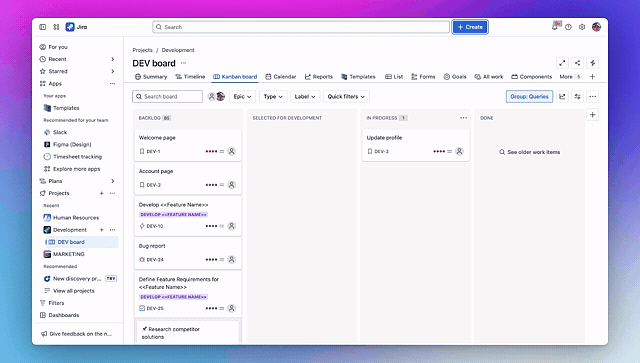Expand the Recent chevron in sidebar
The height and width of the screenshot is (363, 640).
click(x=113, y=59)
